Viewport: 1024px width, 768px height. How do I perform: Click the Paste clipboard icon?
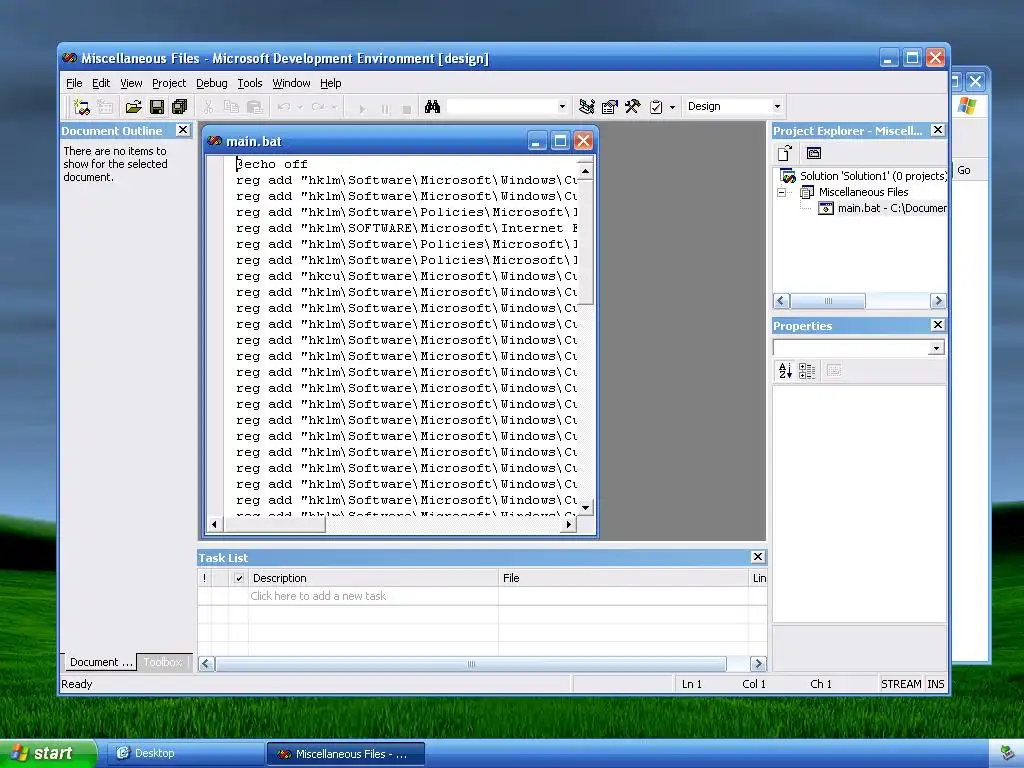tap(255, 107)
